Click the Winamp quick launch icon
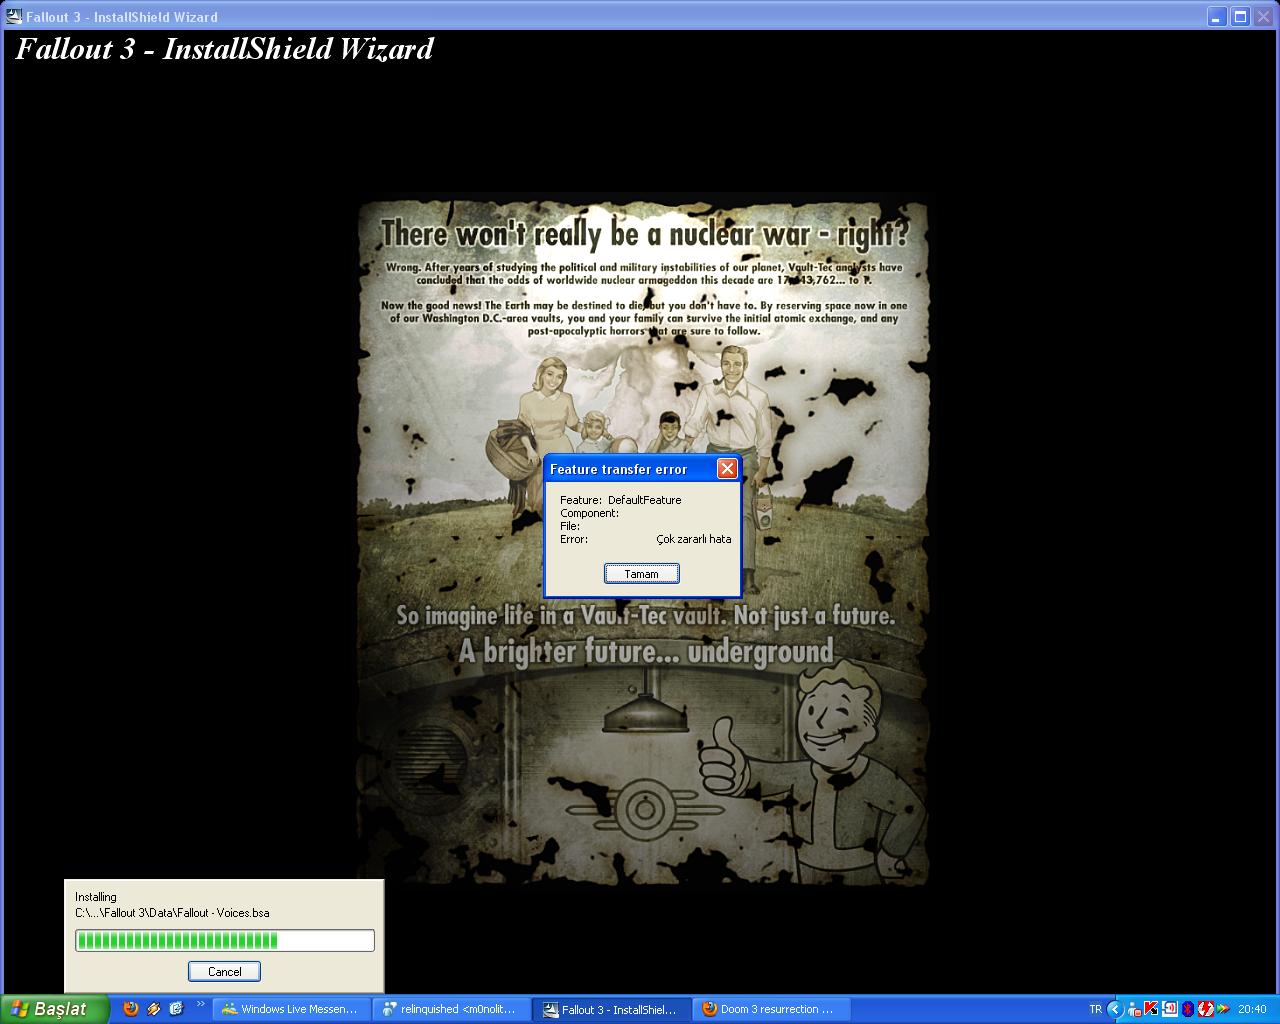Image resolution: width=1280 pixels, height=1024 pixels. 154,1009
